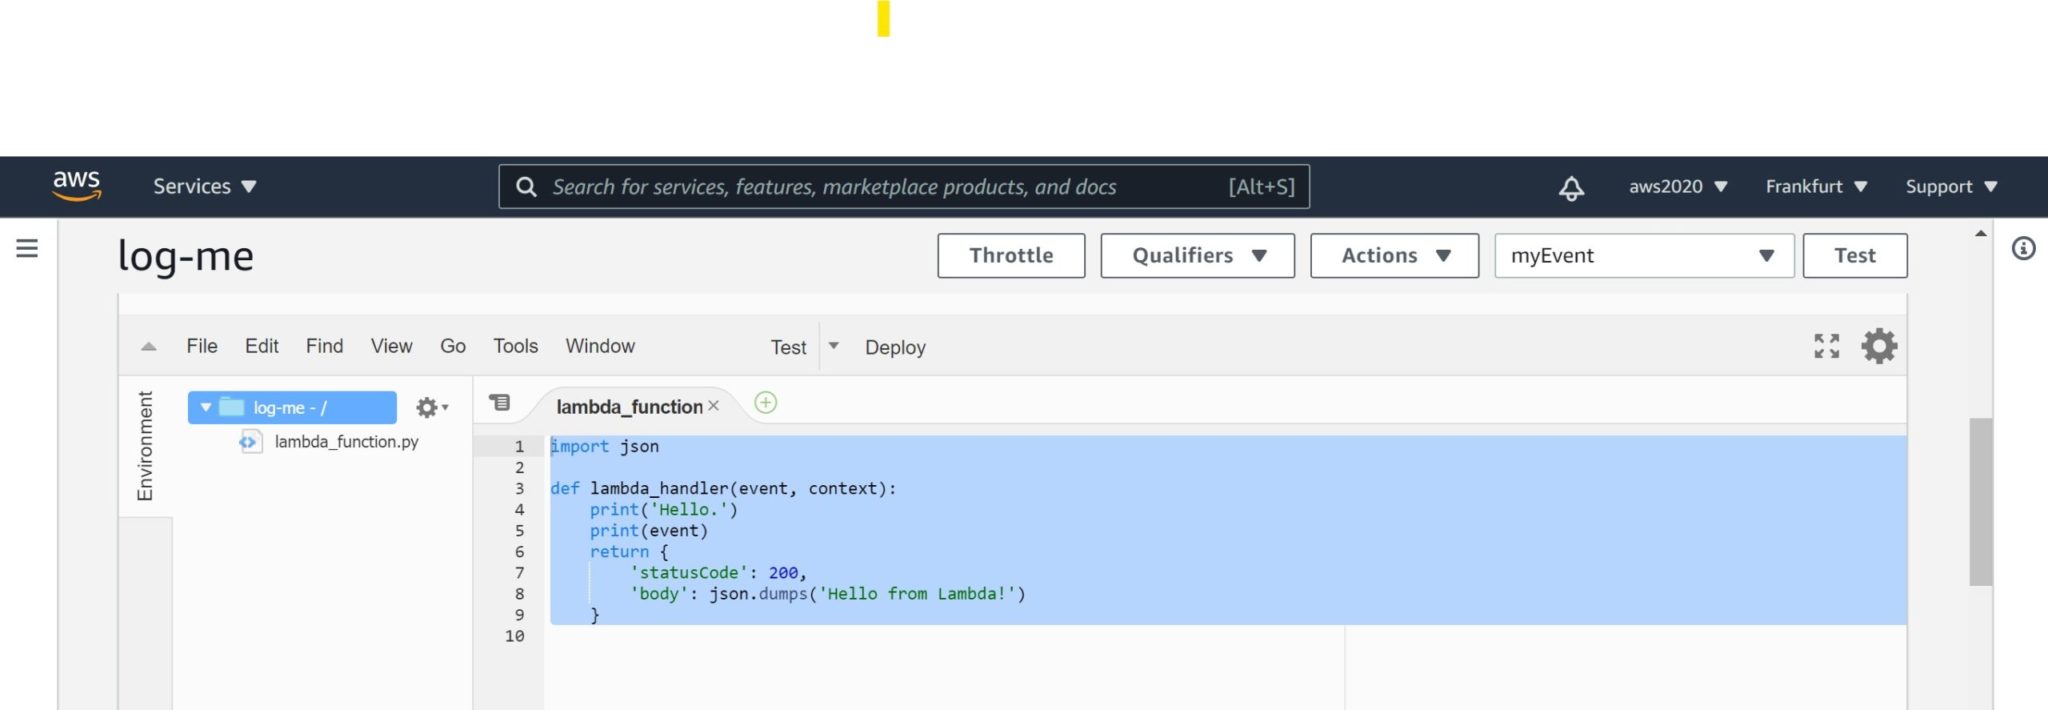Open the notifications bell icon

(1571, 187)
